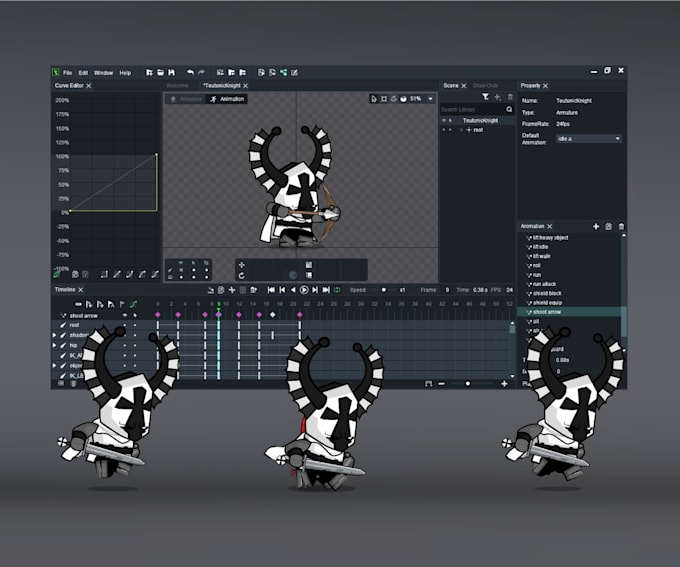Toggle visibility dot of the root timeline layer
This screenshot has height=567, width=680.
coord(125,325)
